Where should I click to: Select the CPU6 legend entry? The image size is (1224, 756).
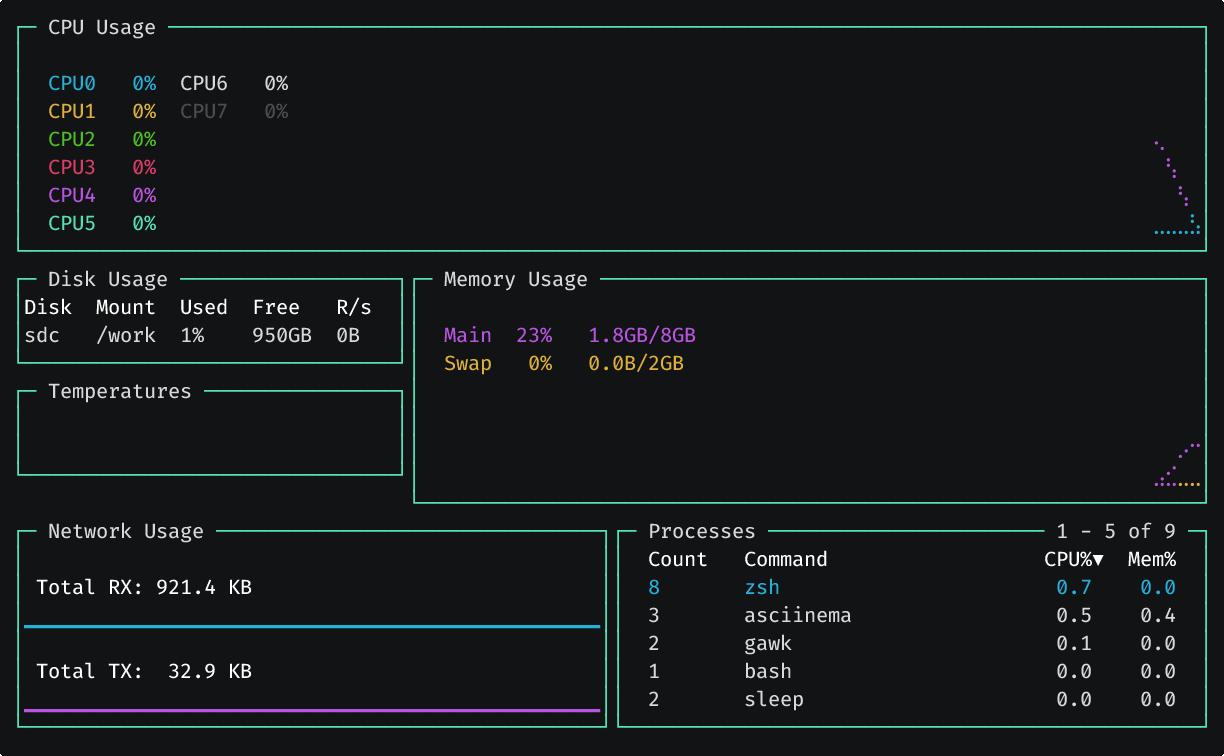point(203,83)
